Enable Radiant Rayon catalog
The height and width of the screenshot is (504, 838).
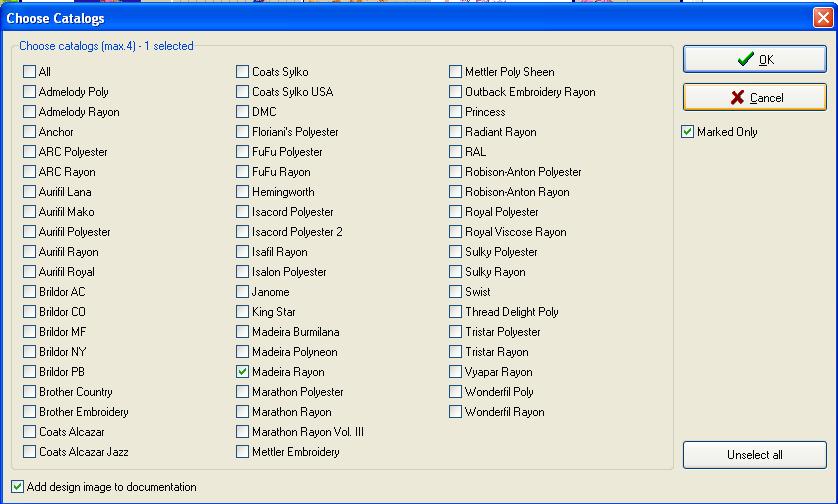[x=455, y=131]
